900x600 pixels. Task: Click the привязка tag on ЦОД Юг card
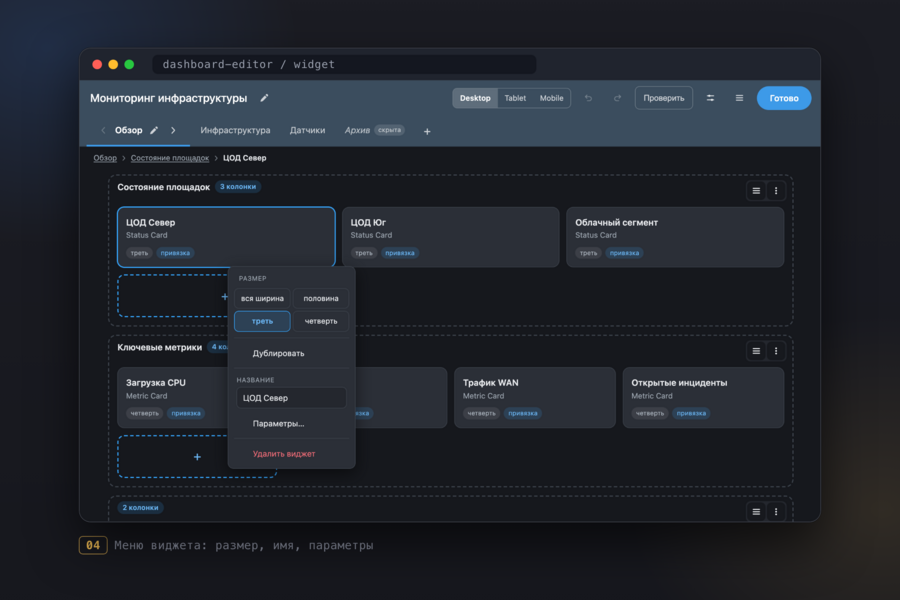pyautogui.click(x=400, y=253)
